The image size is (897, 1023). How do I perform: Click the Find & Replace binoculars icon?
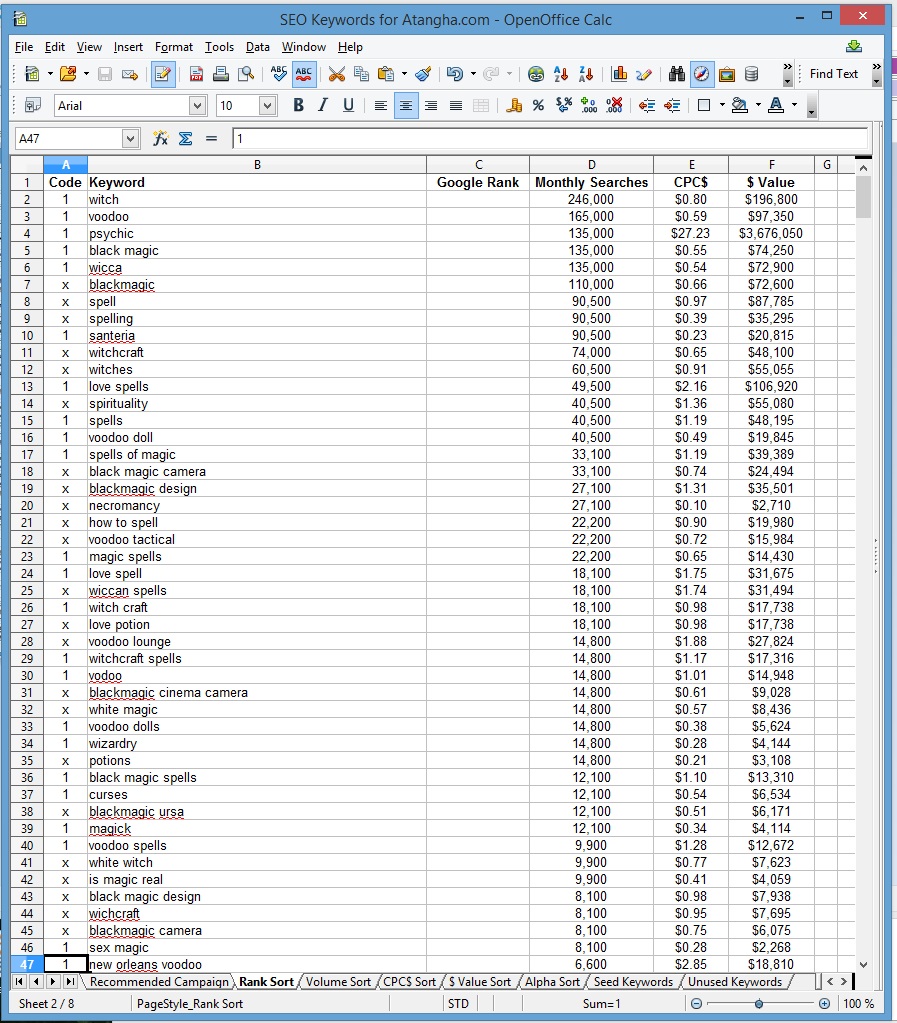(677, 74)
